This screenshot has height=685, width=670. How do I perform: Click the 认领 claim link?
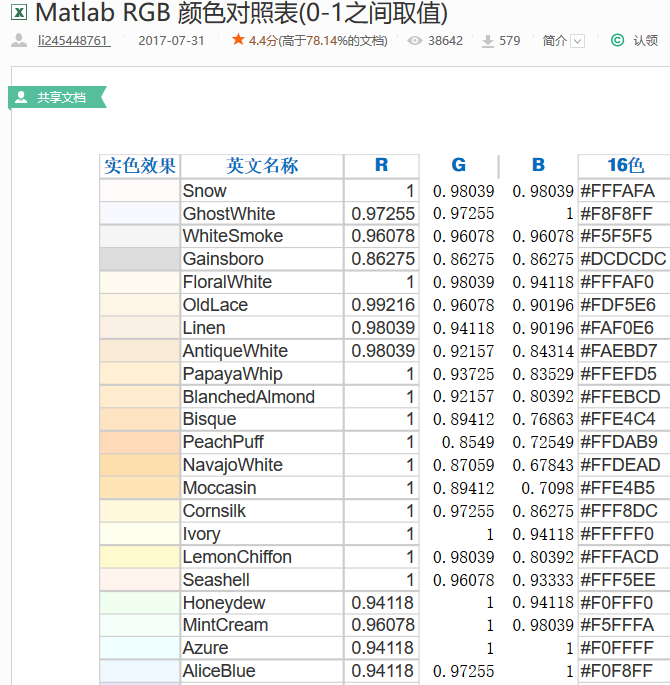(646, 41)
